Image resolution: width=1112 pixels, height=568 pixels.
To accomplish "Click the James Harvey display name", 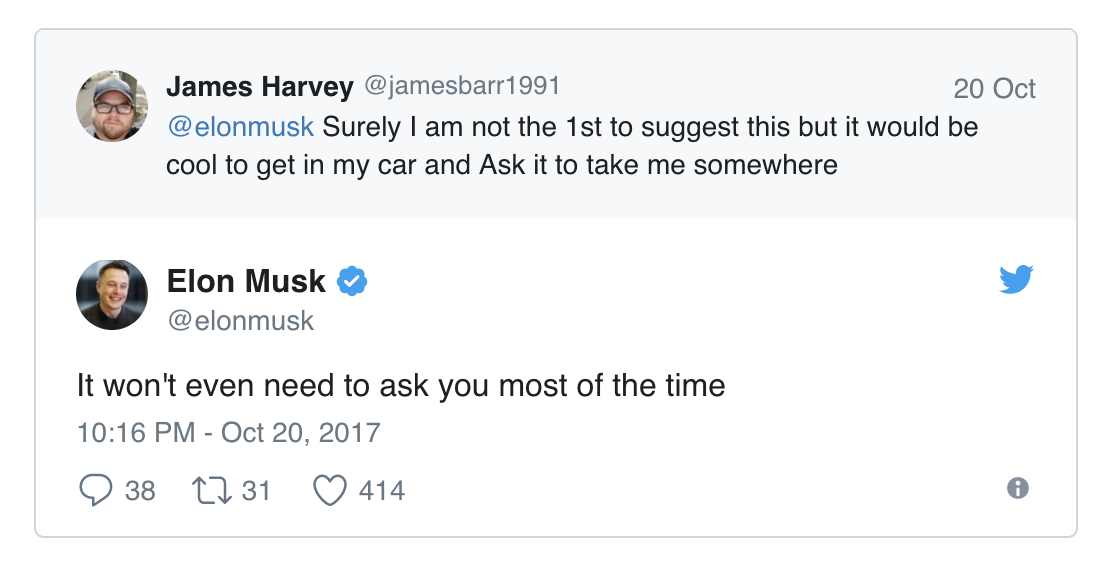I will click(x=259, y=87).
